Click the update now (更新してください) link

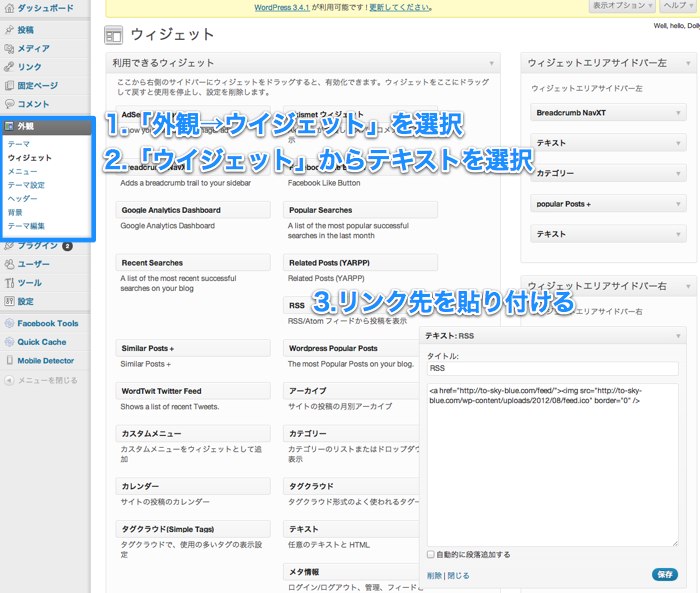pos(400,8)
